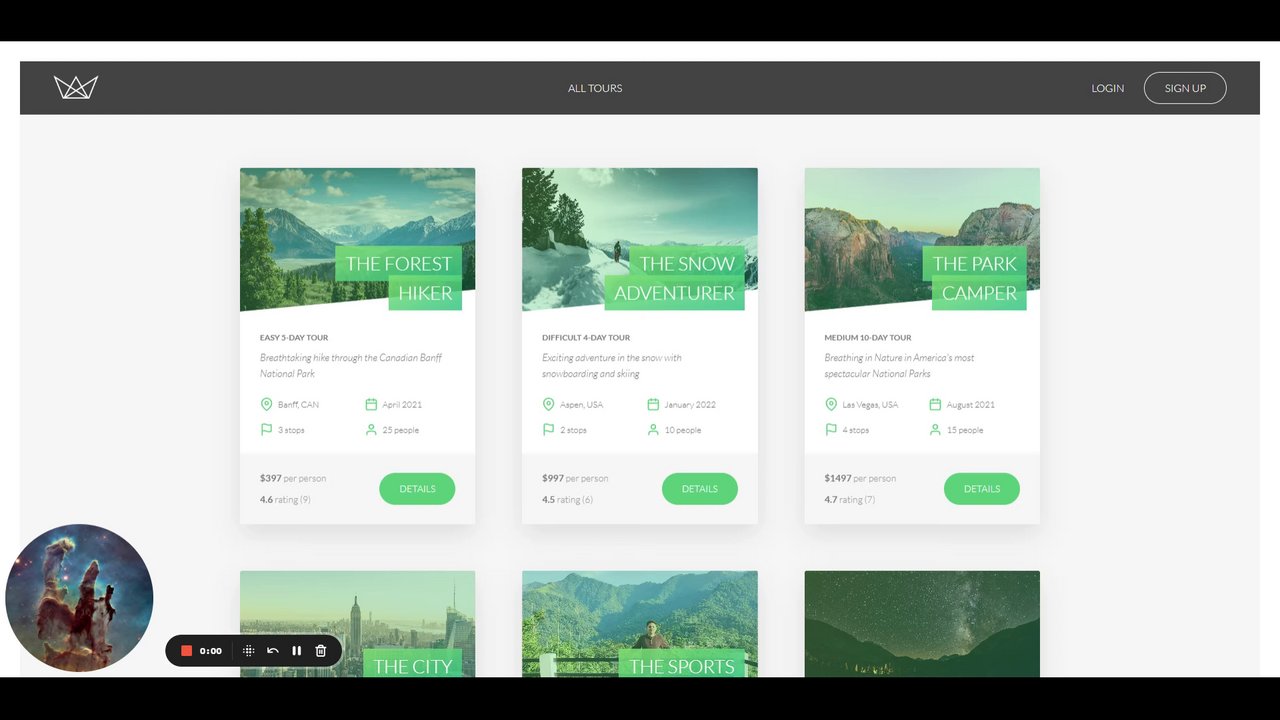1280x720 pixels.
Task: Click the calendar icon beside January 2022
Action: pos(653,404)
